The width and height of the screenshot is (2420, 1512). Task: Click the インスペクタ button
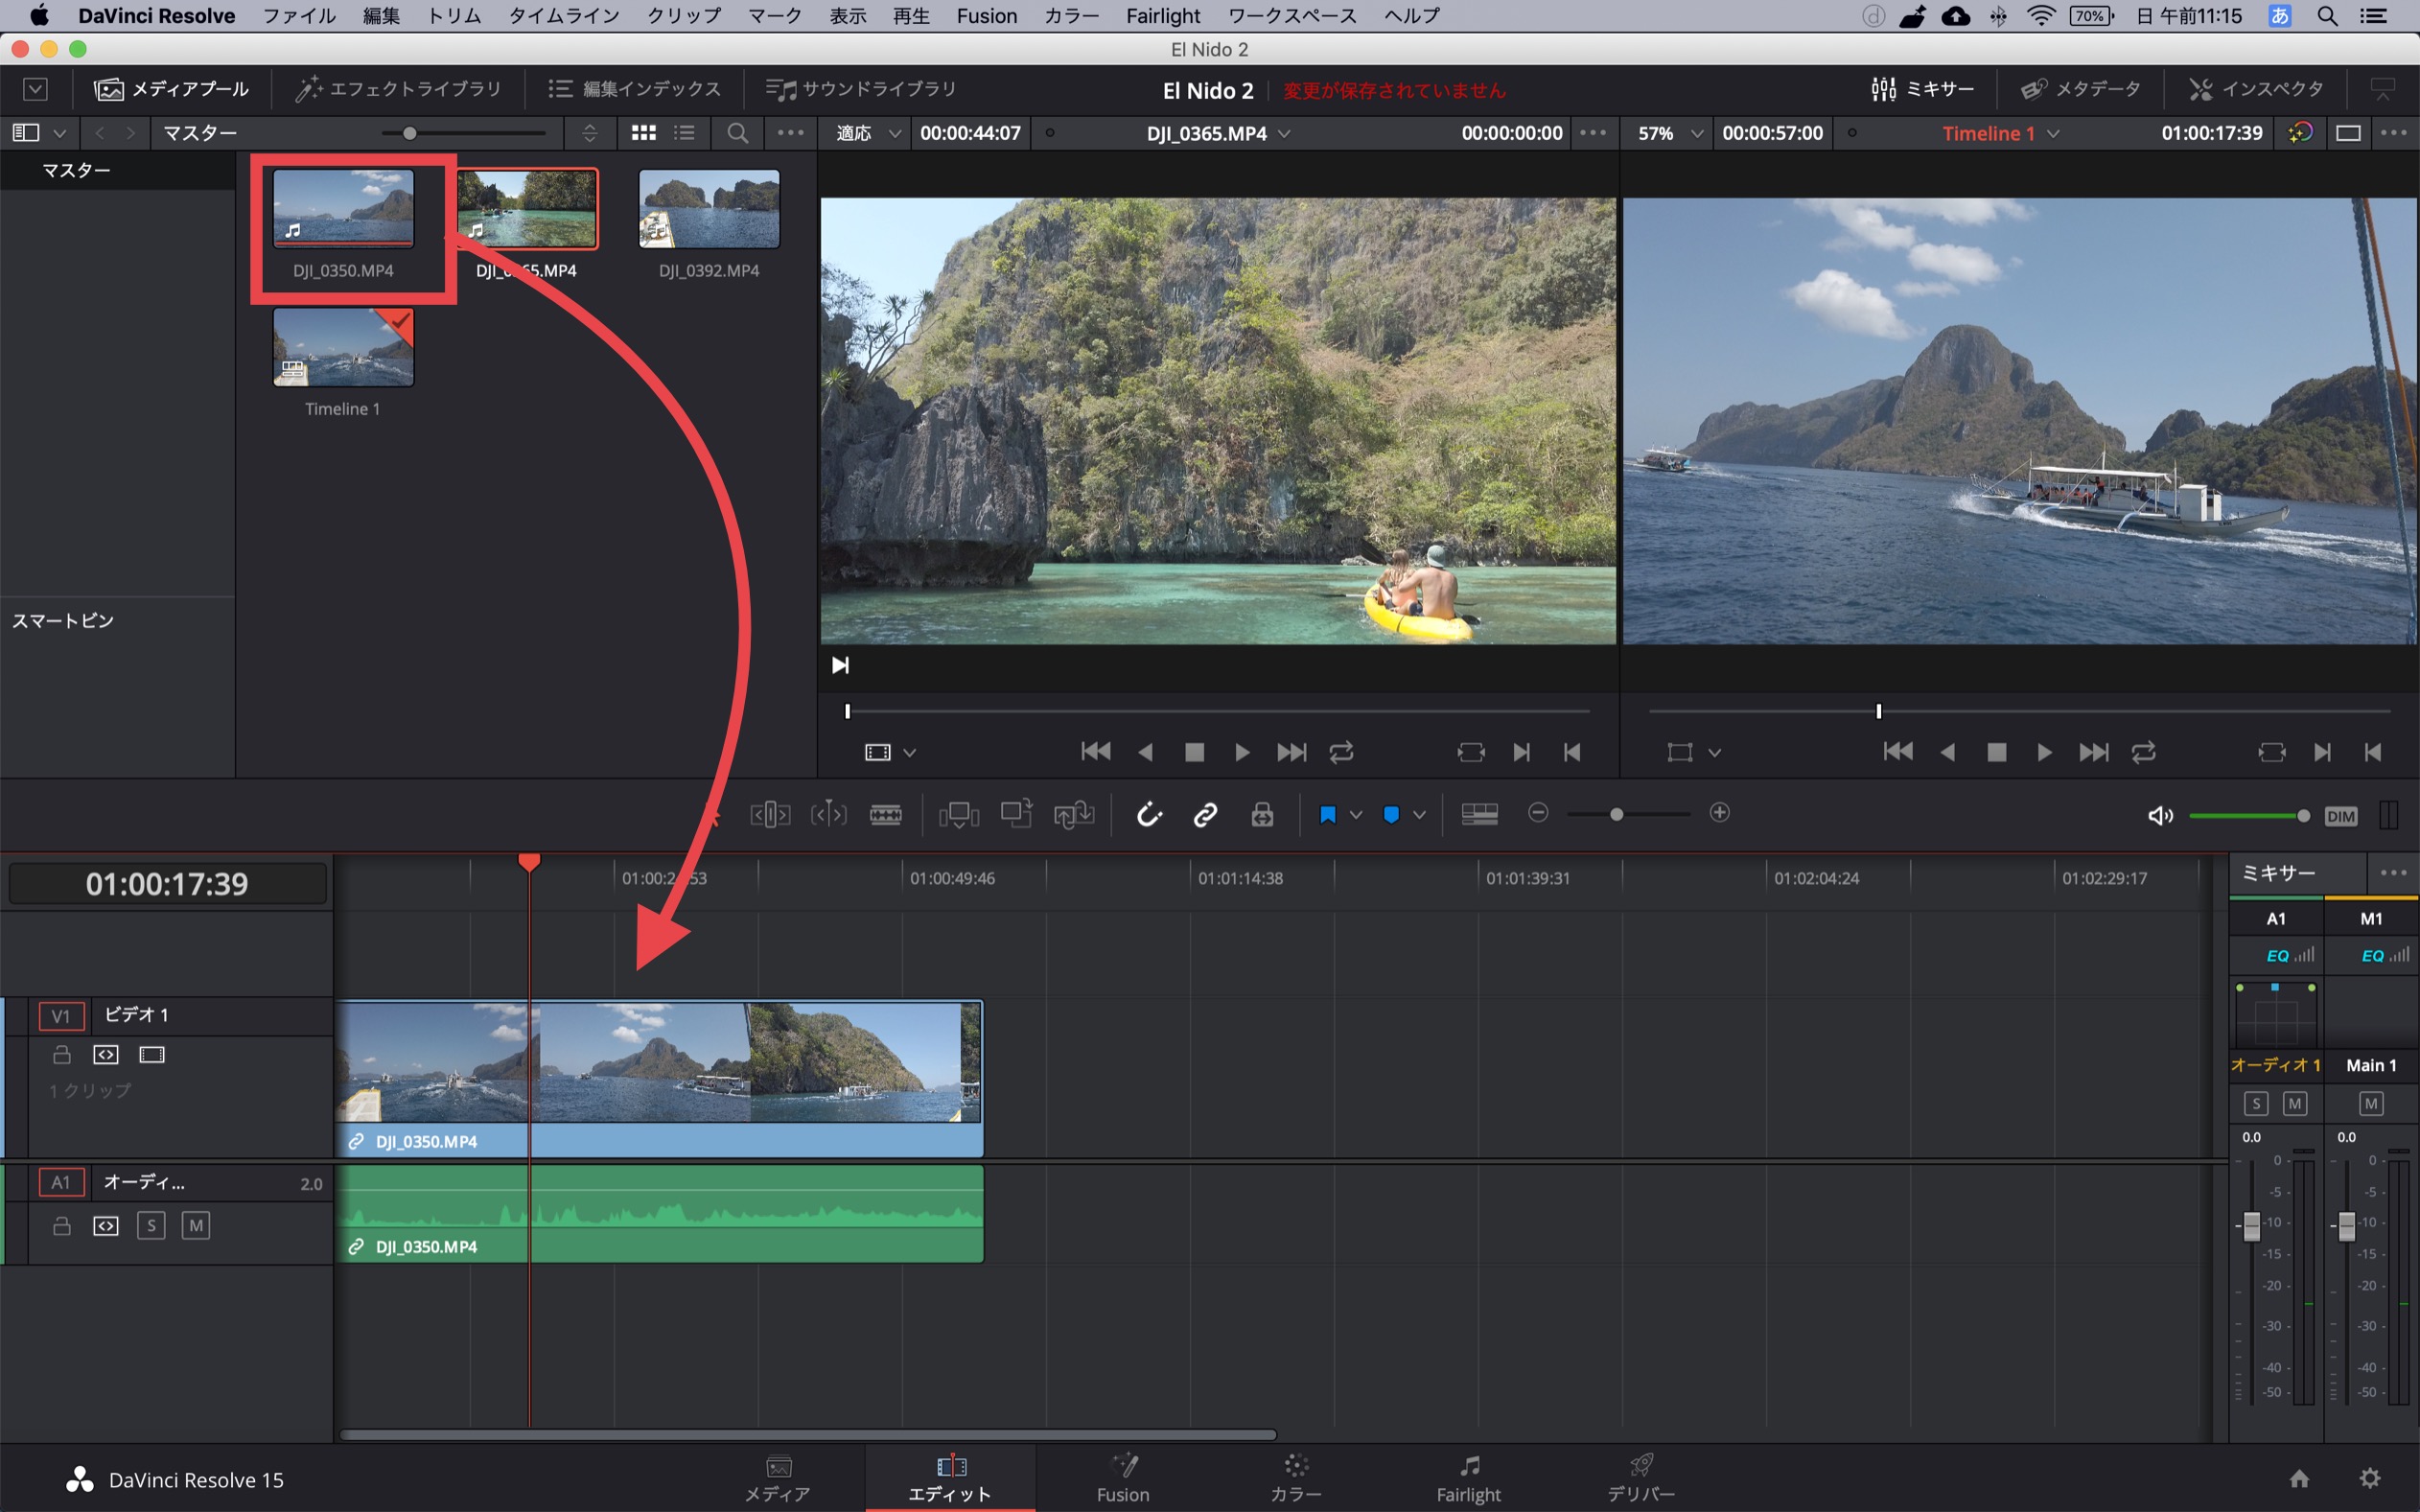point(2256,89)
